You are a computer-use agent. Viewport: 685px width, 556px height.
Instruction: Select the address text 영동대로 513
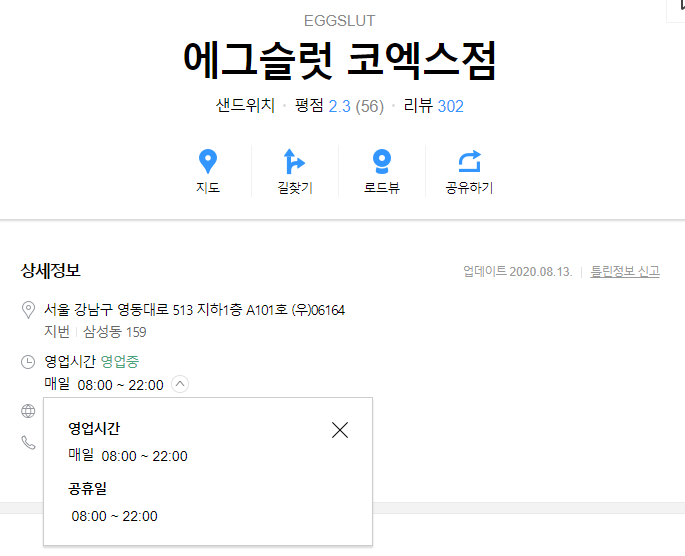pos(155,310)
